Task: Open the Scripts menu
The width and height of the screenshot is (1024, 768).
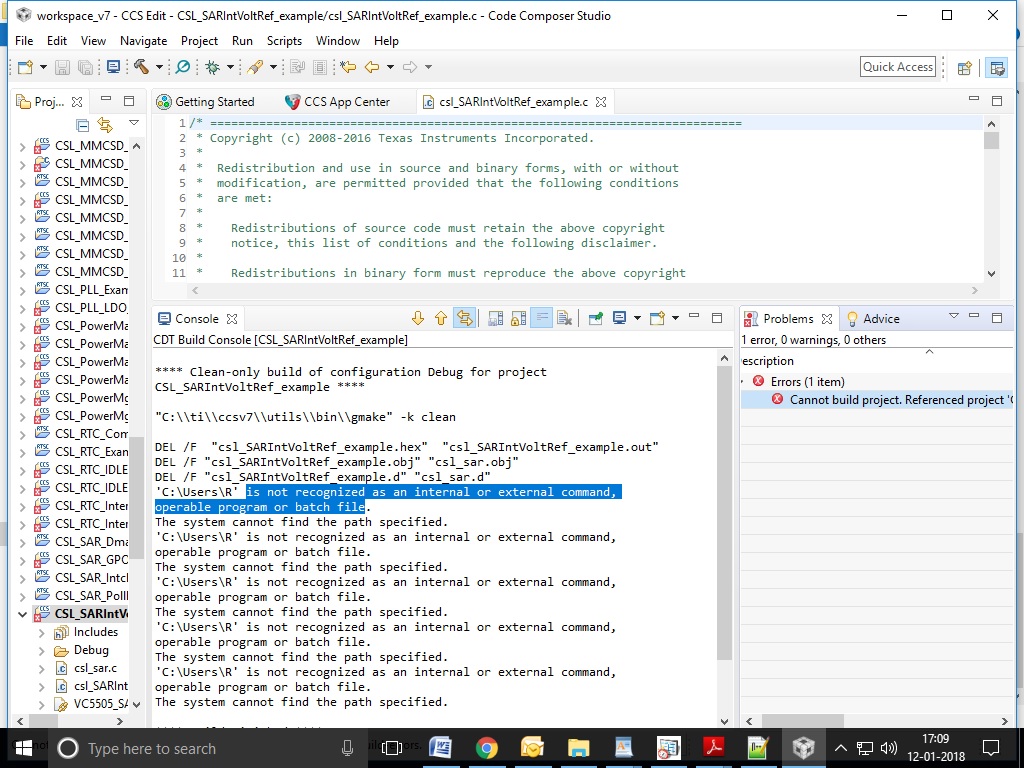Action: tap(284, 40)
